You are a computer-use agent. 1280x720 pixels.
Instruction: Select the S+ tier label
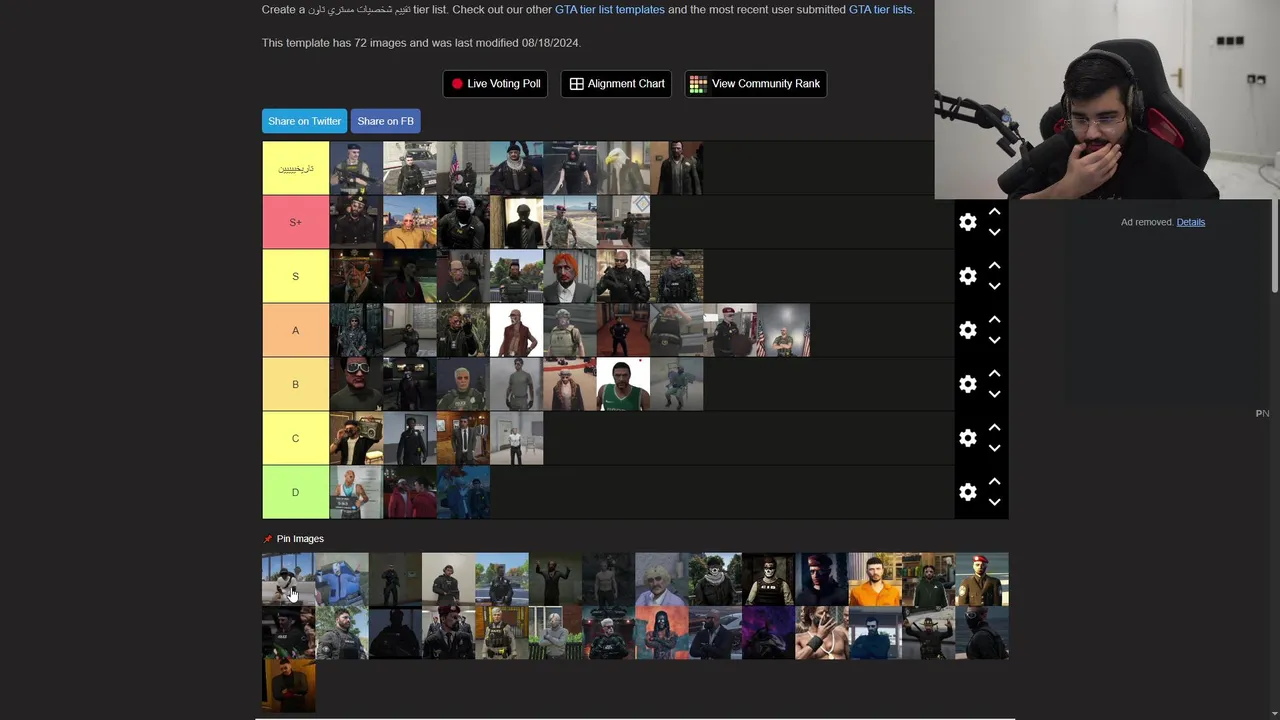pos(295,222)
